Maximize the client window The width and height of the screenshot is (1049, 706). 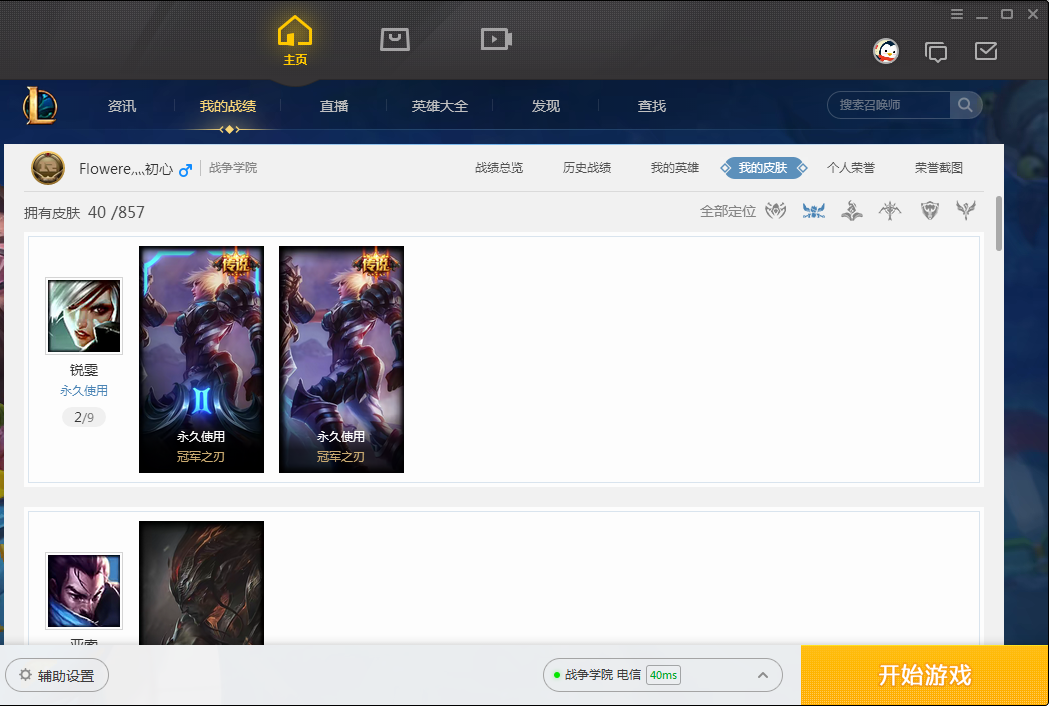(x=1007, y=14)
